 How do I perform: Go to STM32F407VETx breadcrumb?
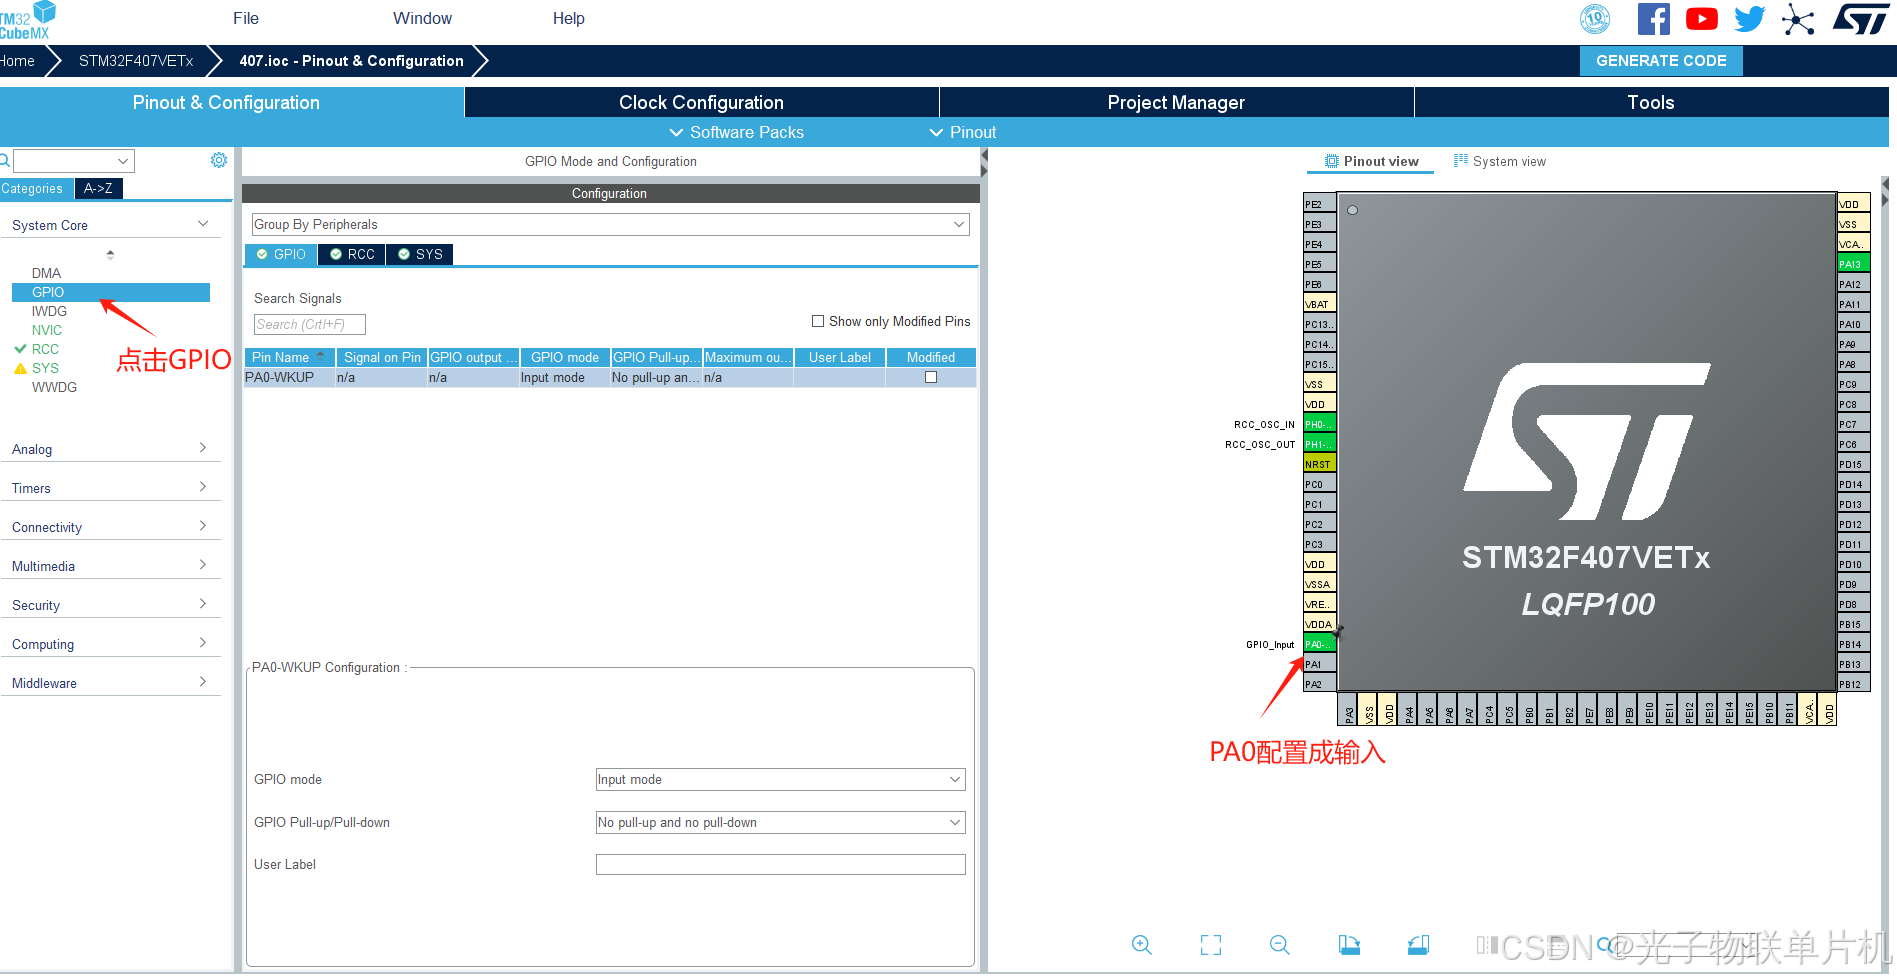tap(136, 60)
